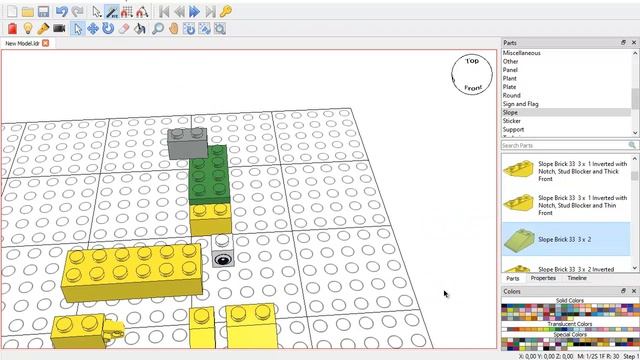The image size is (640, 360).
Task: Select Sign and Flag category
Action: 520,104
